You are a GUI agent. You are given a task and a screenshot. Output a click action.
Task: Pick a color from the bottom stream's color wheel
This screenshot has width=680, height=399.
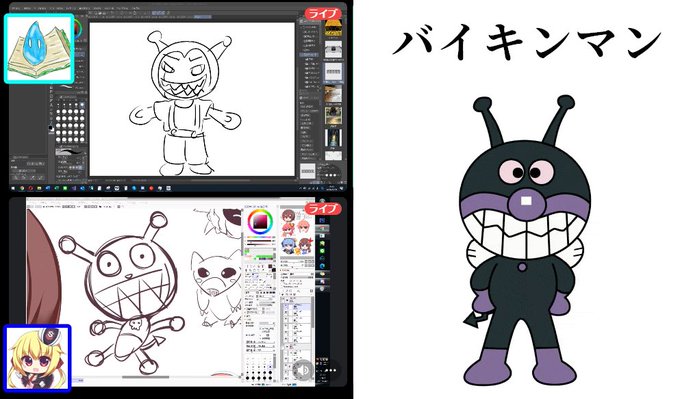[259, 222]
